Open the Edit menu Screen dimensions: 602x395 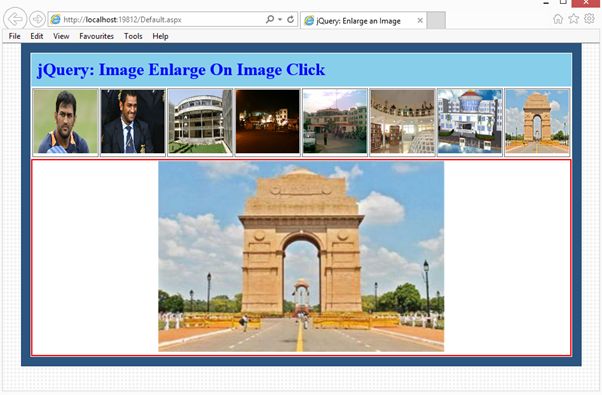tap(36, 36)
